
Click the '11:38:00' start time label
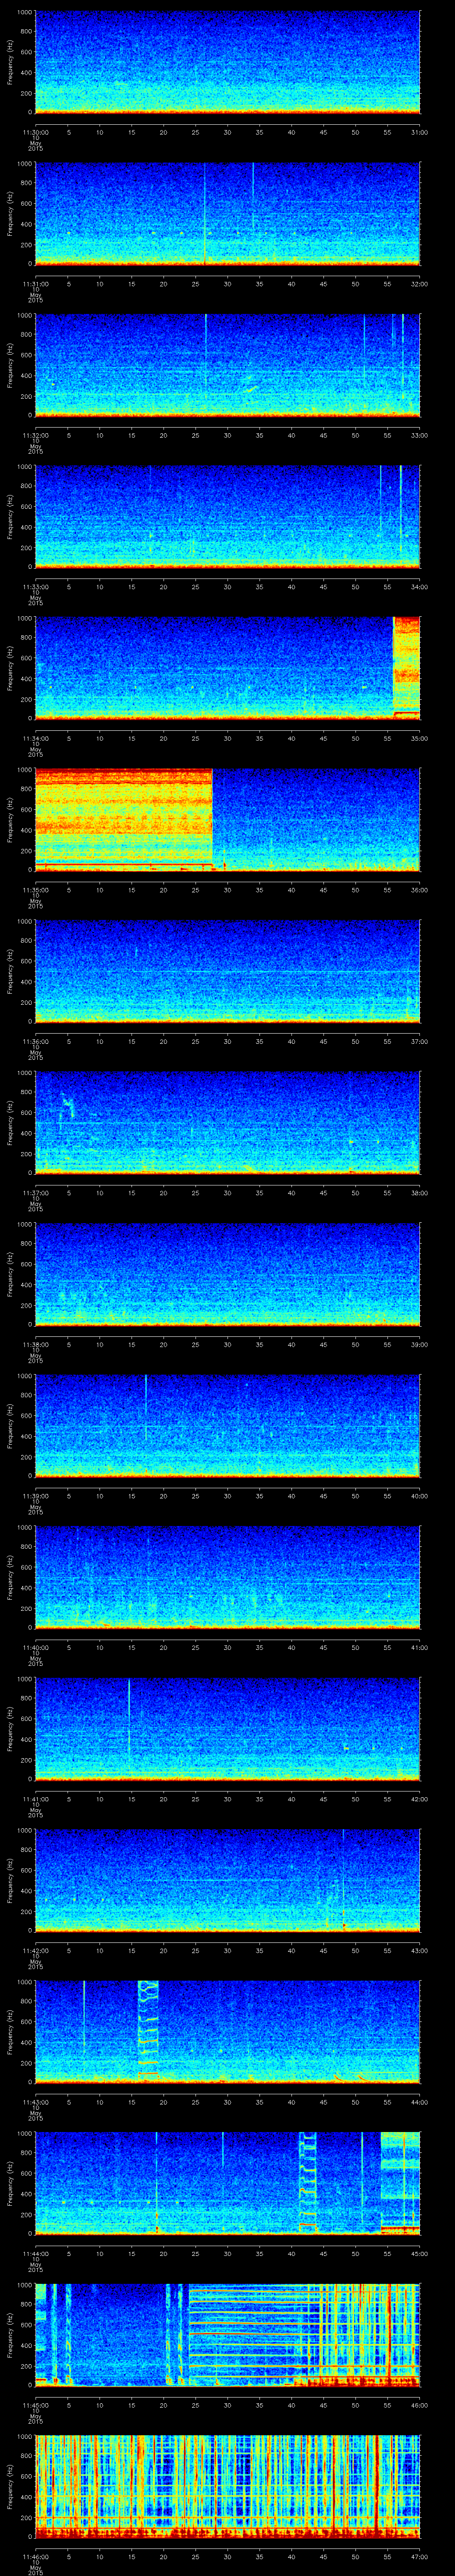[35, 1344]
